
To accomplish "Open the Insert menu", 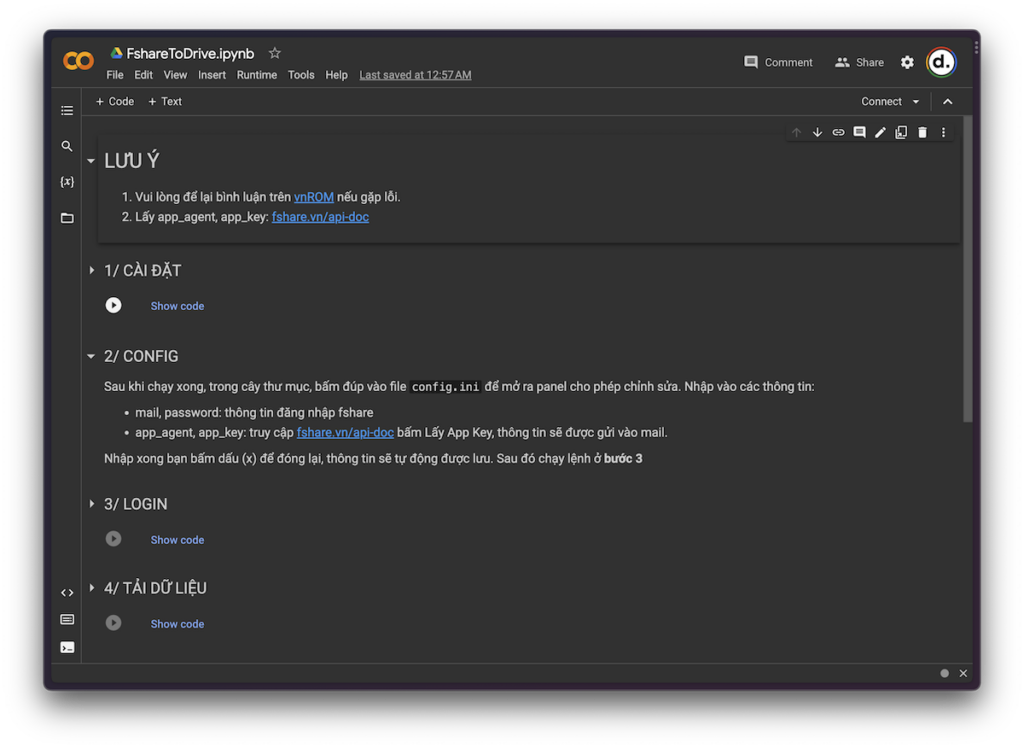I will click(x=212, y=75).
